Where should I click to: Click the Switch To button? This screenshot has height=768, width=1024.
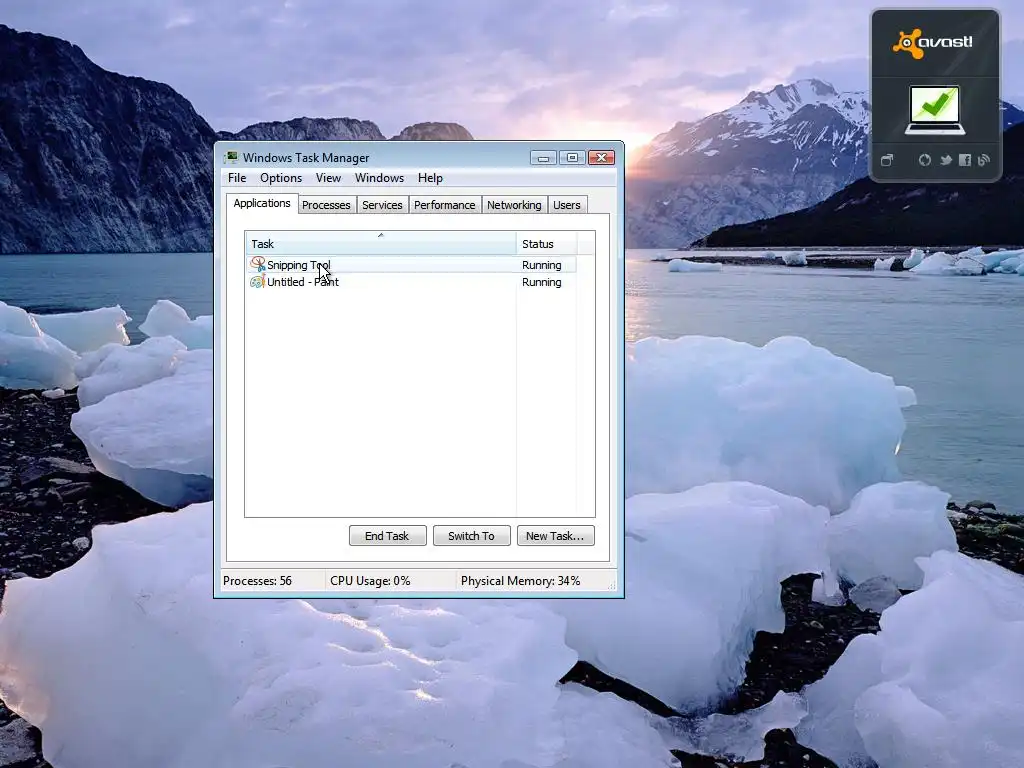(x=472, y=536)
